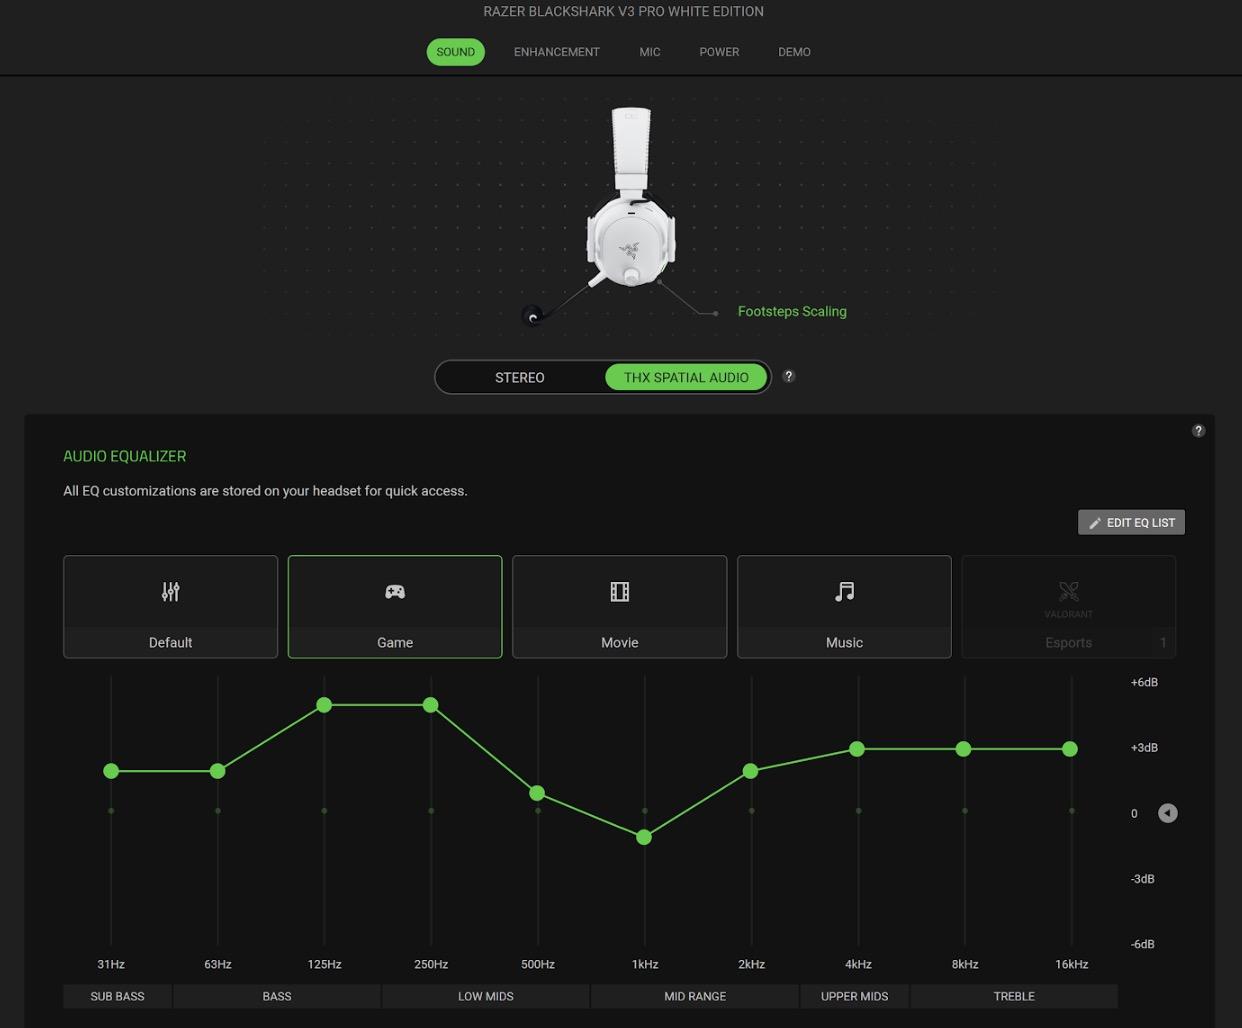The image size is (1242, 1028).
Task: Switch to the Sound tab
Action: pos(455,52)
